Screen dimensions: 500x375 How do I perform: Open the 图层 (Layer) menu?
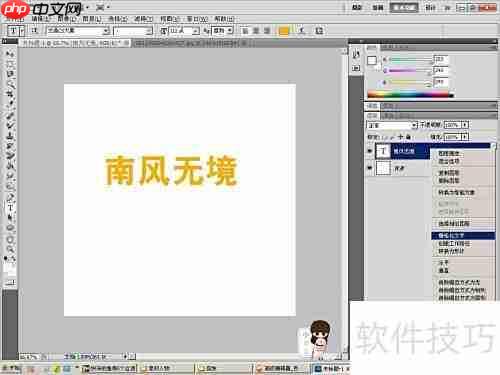tap(92, 19)
